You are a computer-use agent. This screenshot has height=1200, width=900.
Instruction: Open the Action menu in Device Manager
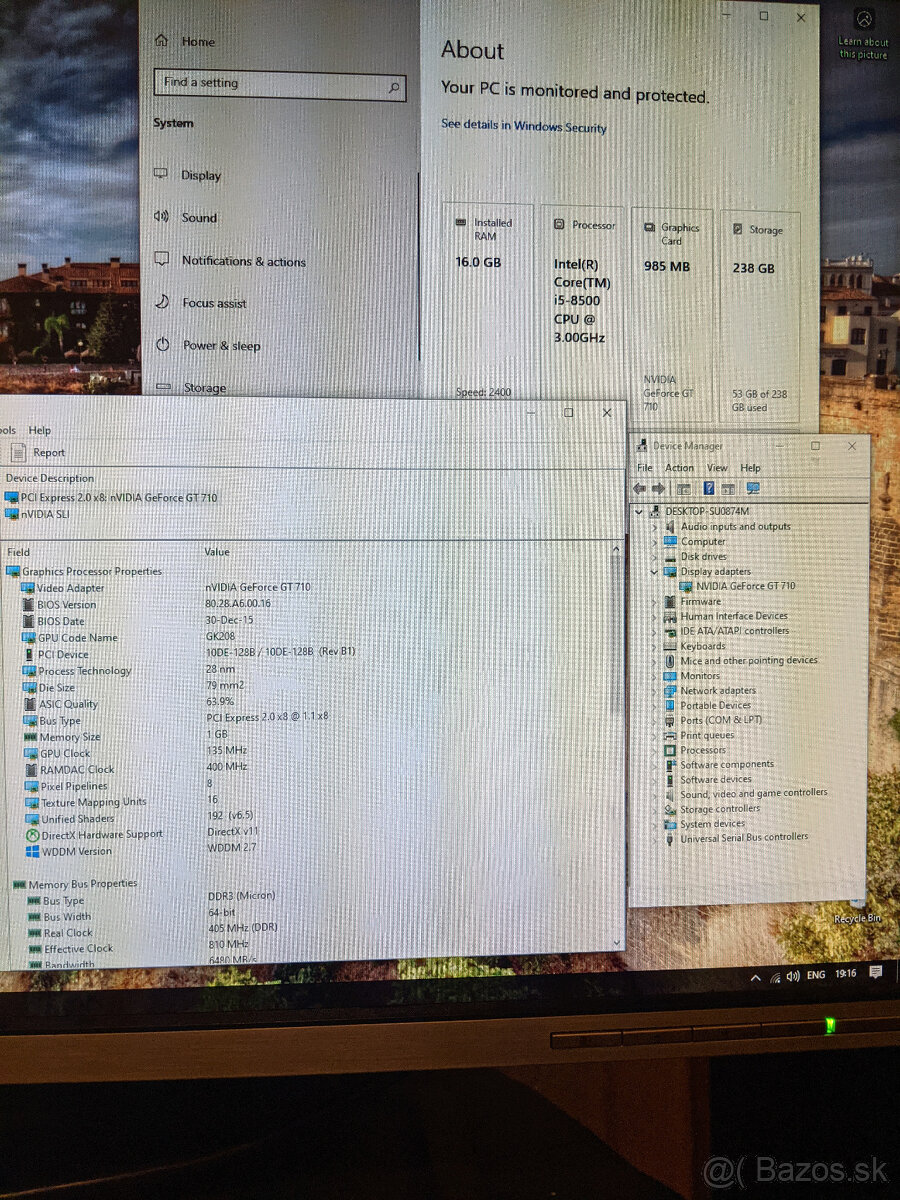click(680, 467)
